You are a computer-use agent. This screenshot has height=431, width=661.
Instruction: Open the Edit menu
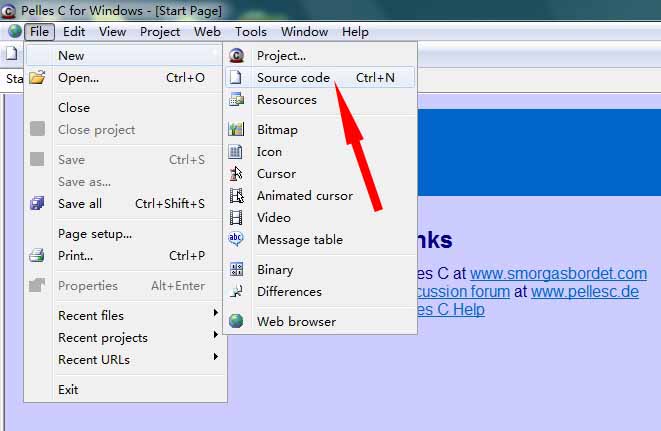[74, 32]
